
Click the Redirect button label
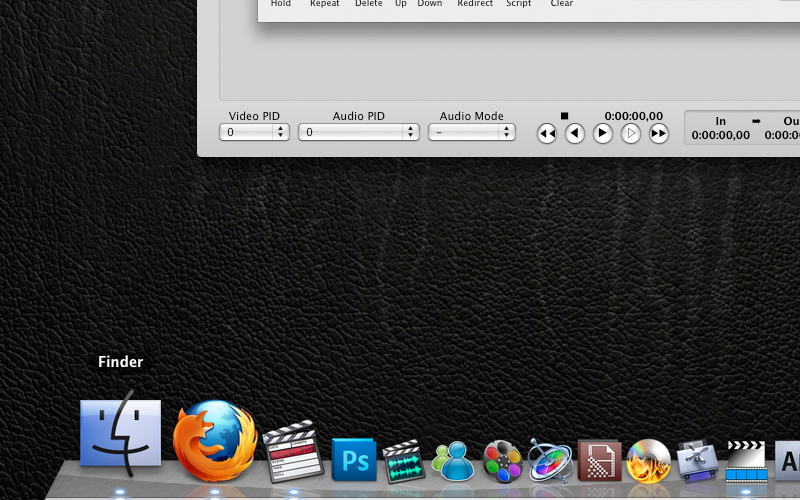[x=474, y=3]
